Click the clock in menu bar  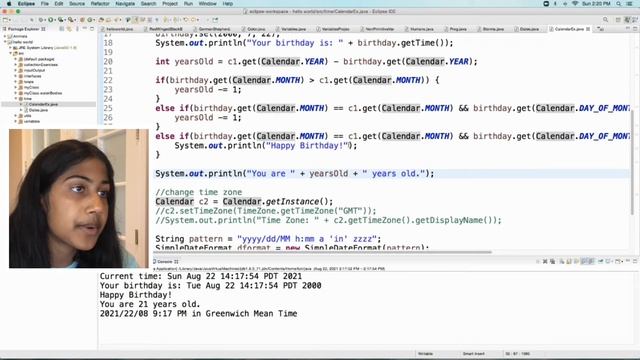(x=596, y=4)
